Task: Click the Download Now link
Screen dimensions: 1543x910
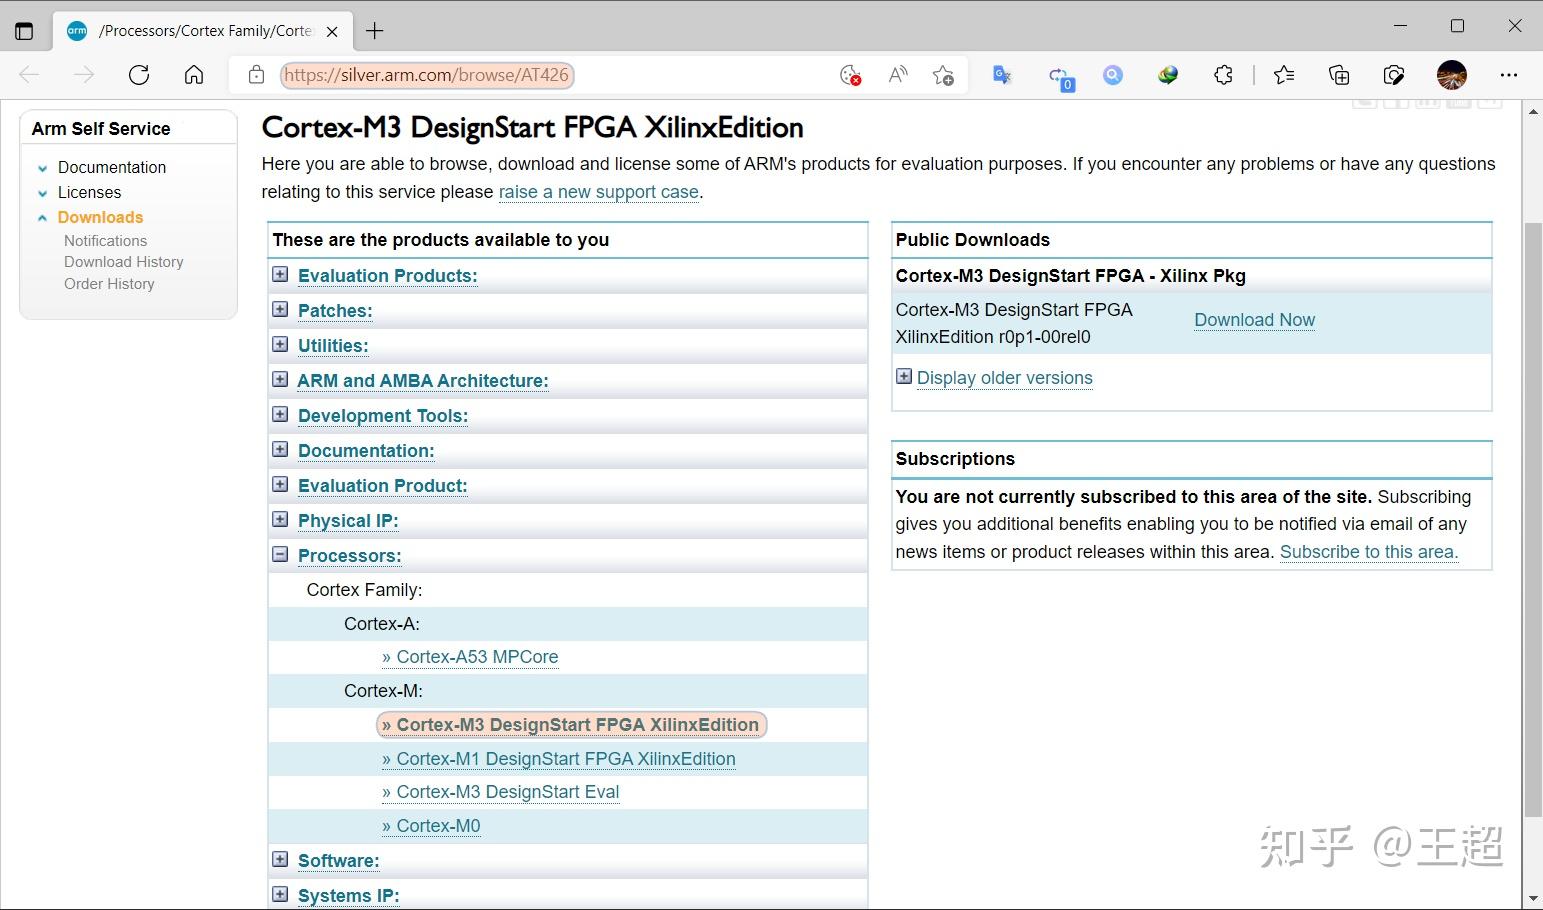Action: click(1254, 320)
